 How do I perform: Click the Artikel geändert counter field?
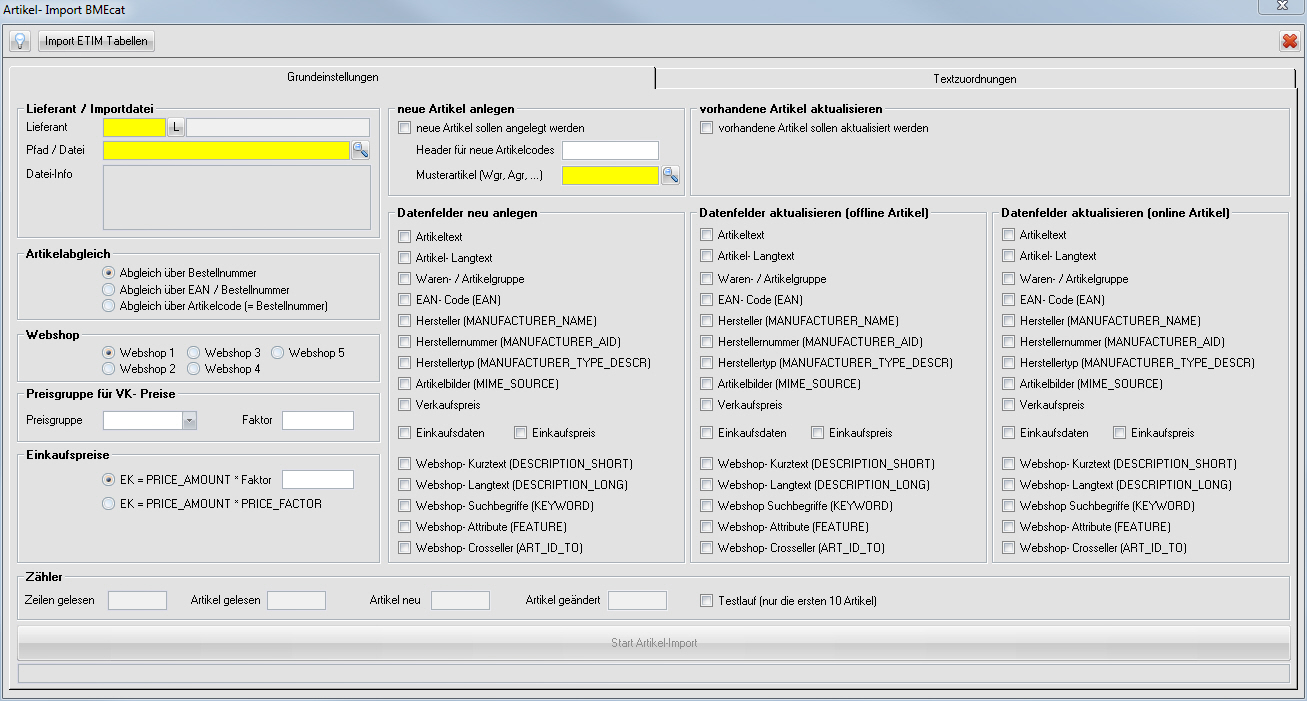[637, 601]
